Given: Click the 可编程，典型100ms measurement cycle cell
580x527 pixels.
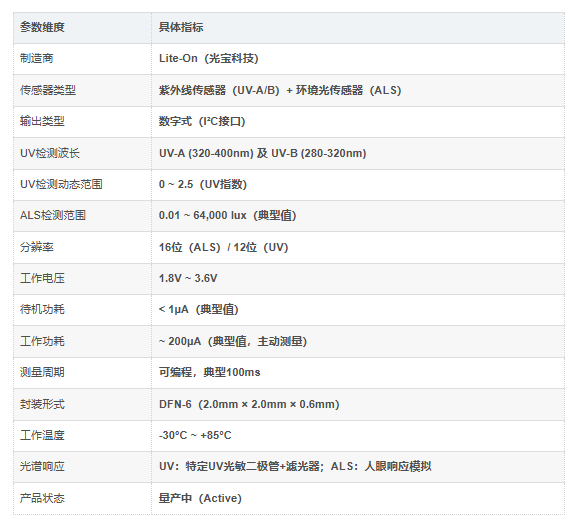Looking at the screenshot, I should pos(209,372).
